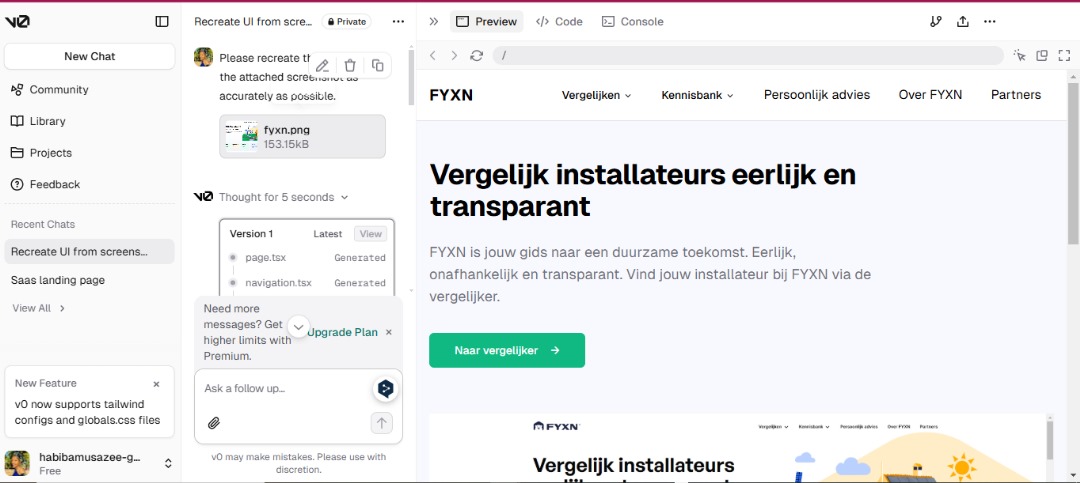The image size is (1080, 483).
Task: Click the Private visibility badge
Action: (346, 21)
